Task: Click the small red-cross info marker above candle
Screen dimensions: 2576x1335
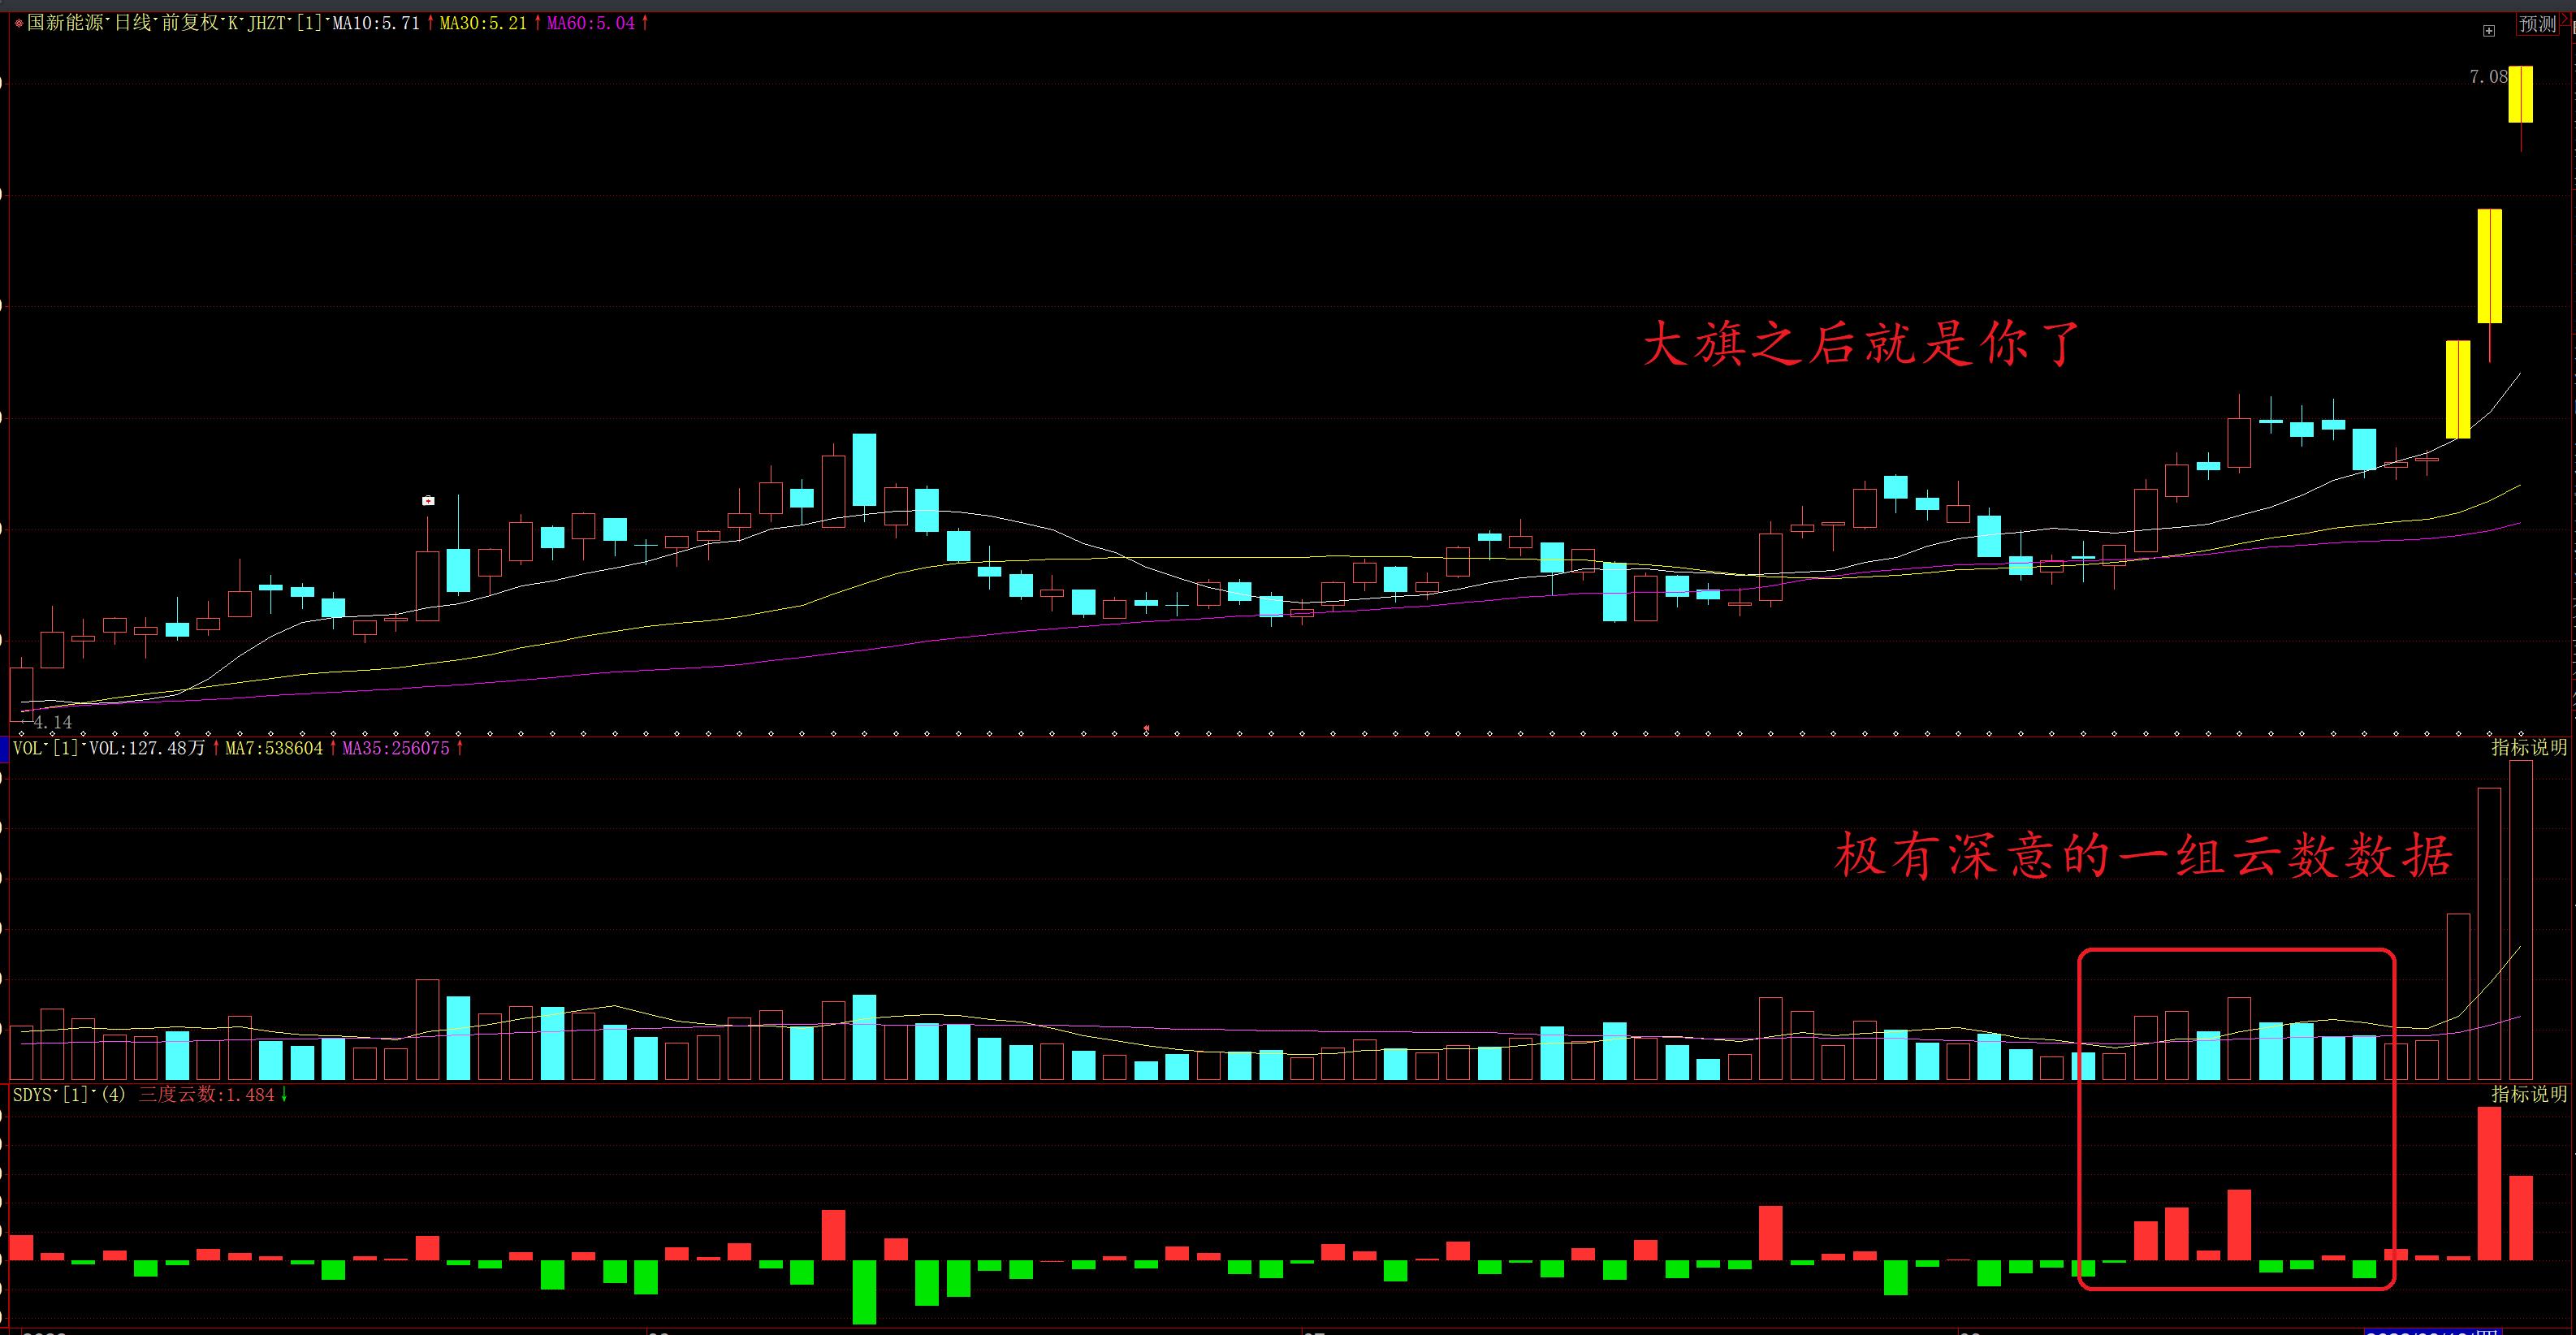Action: coord(428,500)
